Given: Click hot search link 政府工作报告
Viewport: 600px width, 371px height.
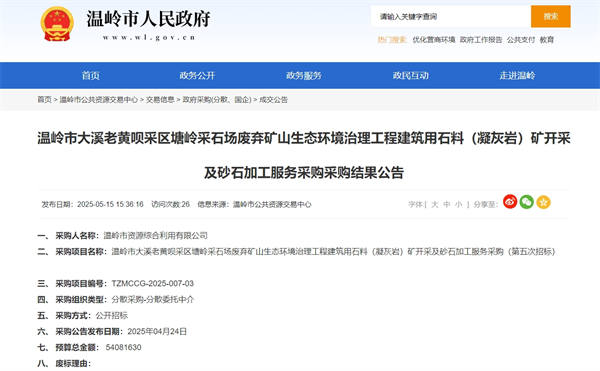Looking at the screenshot, I should pyautogui.click(x=481, y=40).
